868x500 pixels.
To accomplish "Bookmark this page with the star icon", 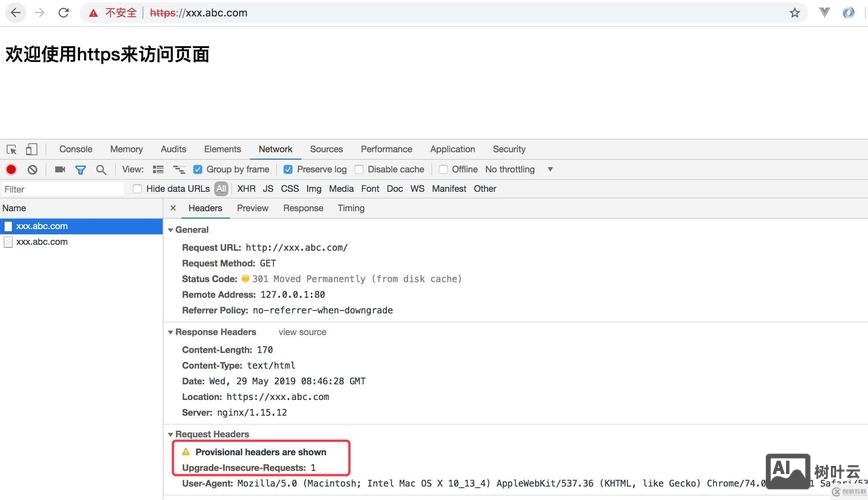I will (795, 13).
